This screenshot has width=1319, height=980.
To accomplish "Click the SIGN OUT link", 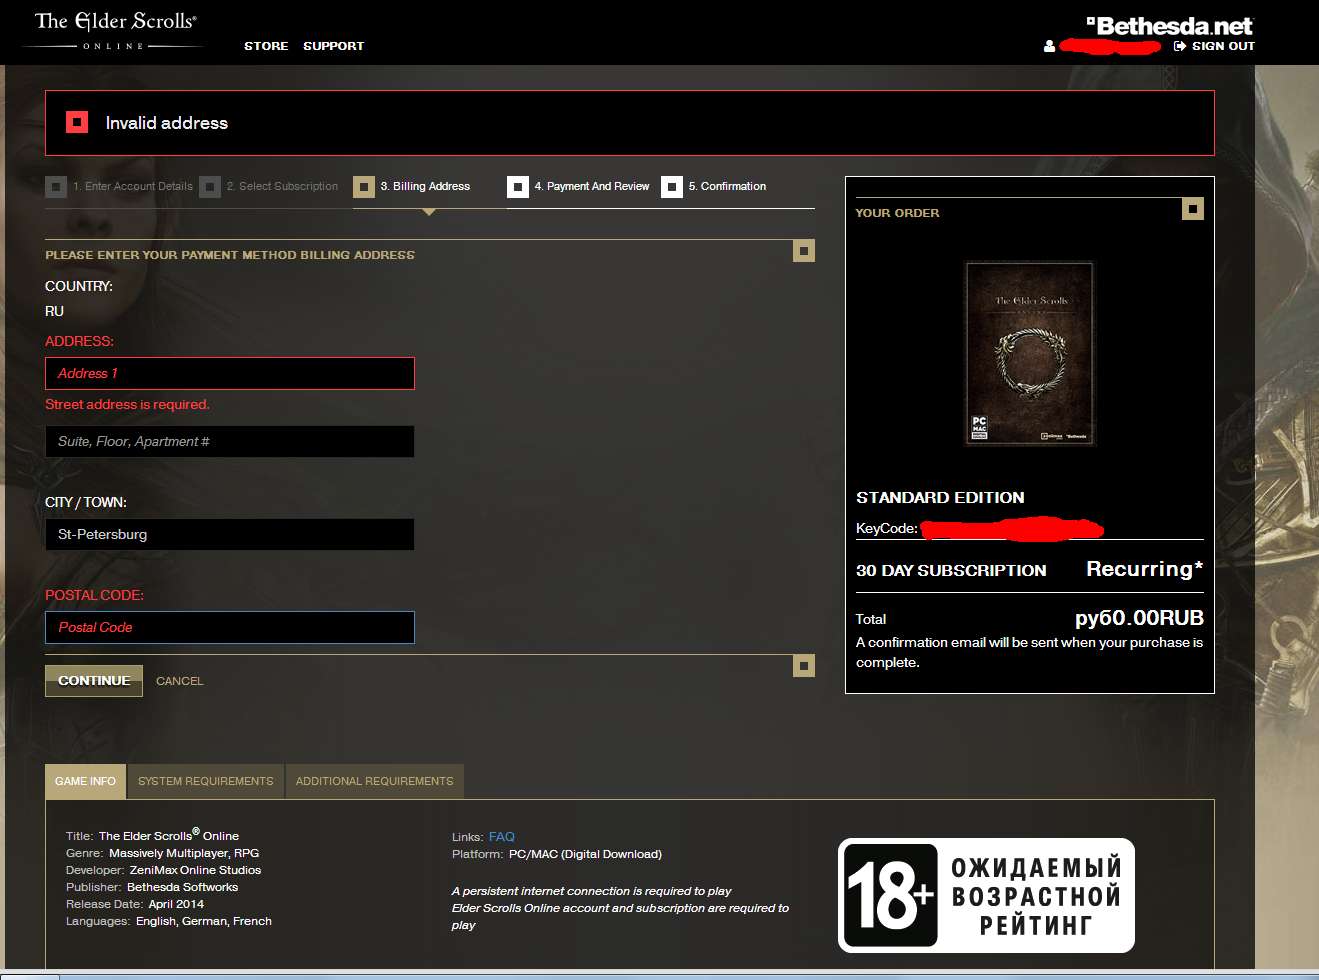I will click(x=1223, y=46).
